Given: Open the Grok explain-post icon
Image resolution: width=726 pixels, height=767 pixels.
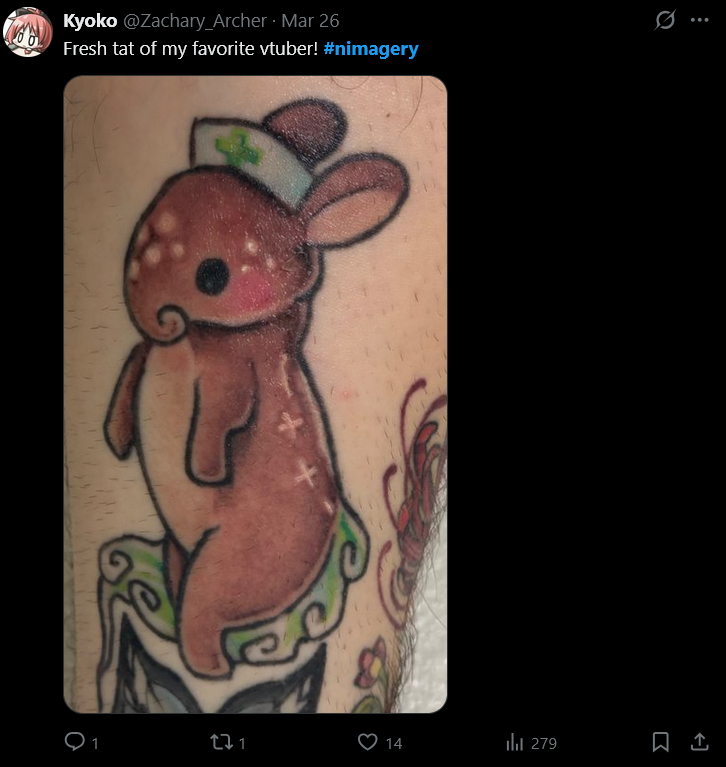Looking at the screenshot, I should [x=665, y=20].
